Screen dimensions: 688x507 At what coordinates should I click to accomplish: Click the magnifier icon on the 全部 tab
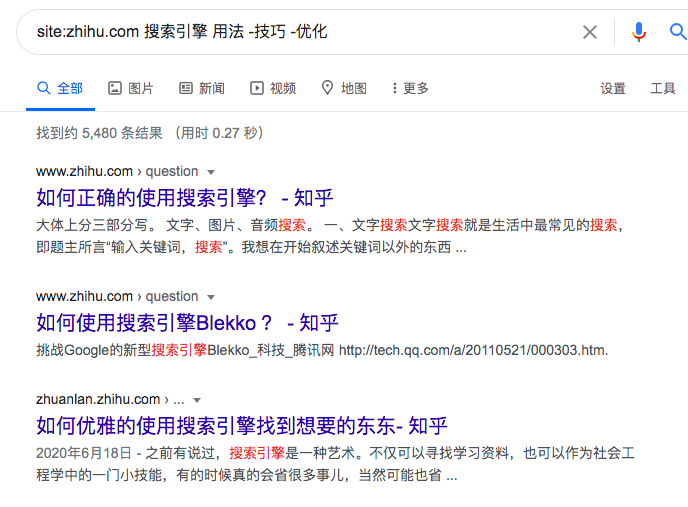point(43,88)
